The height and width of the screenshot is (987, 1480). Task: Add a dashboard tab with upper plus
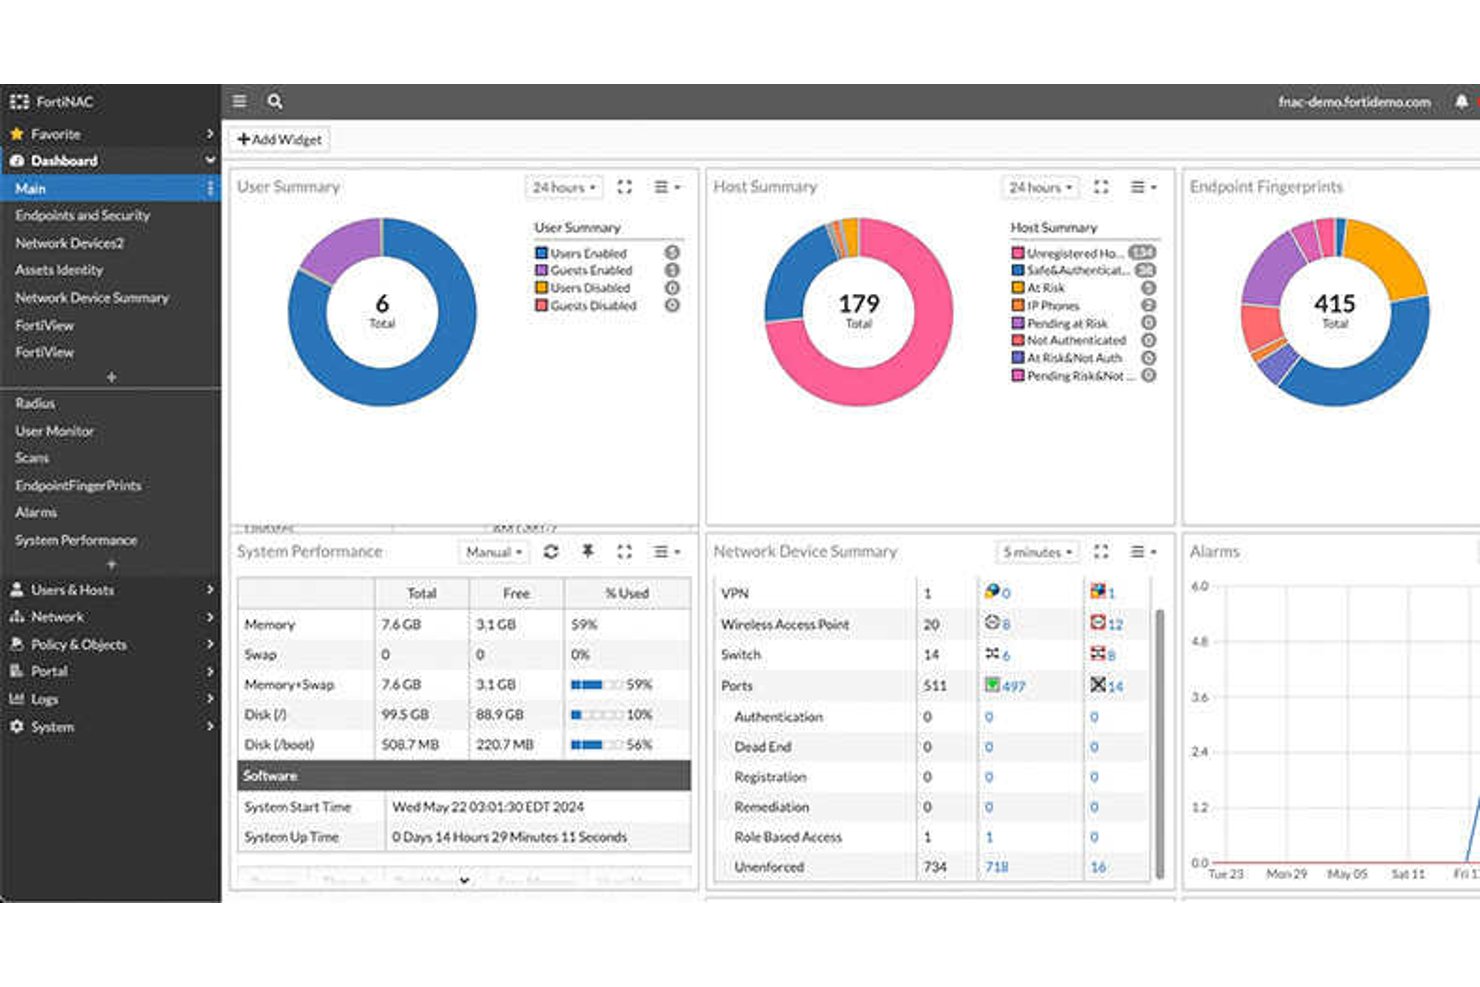tap(111, 377)
